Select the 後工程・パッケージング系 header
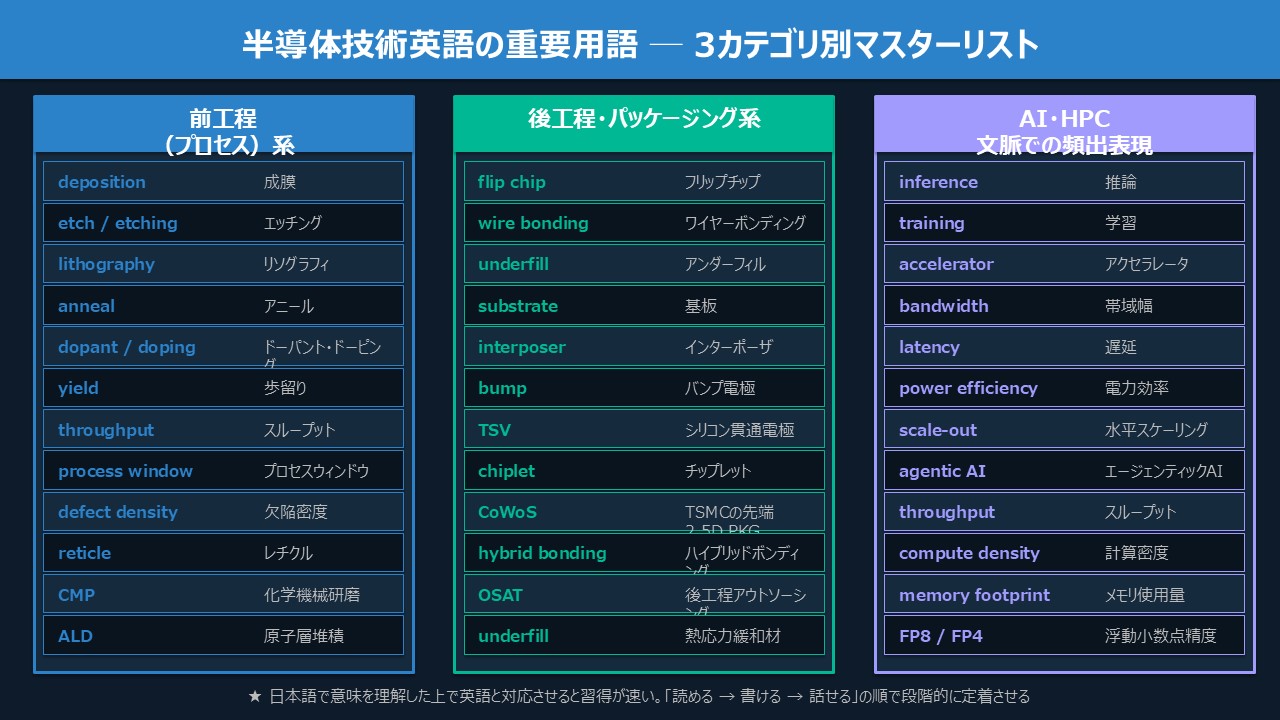1280x720 pixels. (644, 125)
